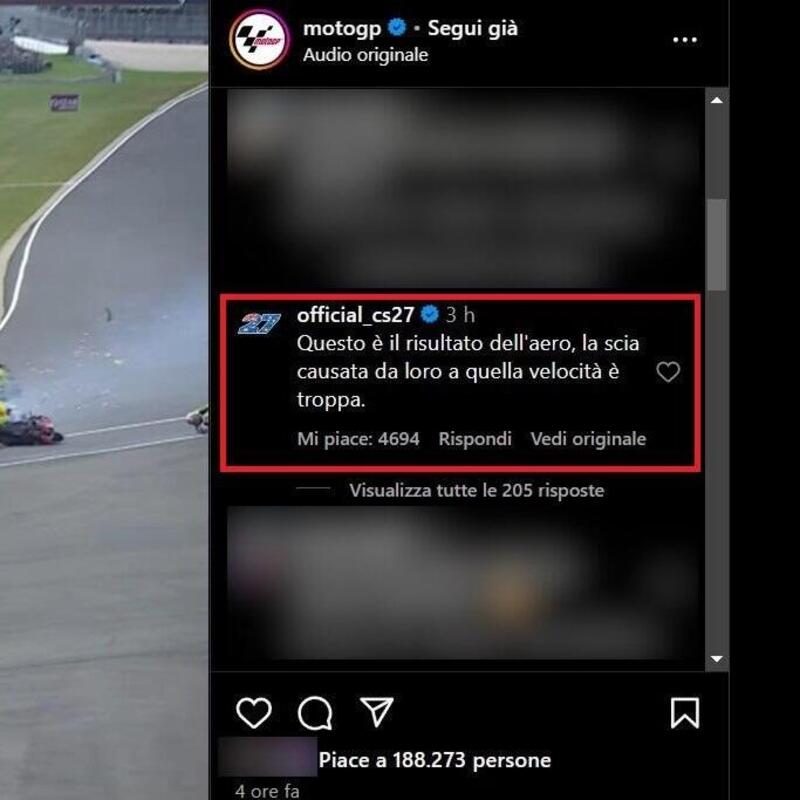The image size is (800, 800).
Task: Open the 'Audio originale' link
Action: (365, 55)
